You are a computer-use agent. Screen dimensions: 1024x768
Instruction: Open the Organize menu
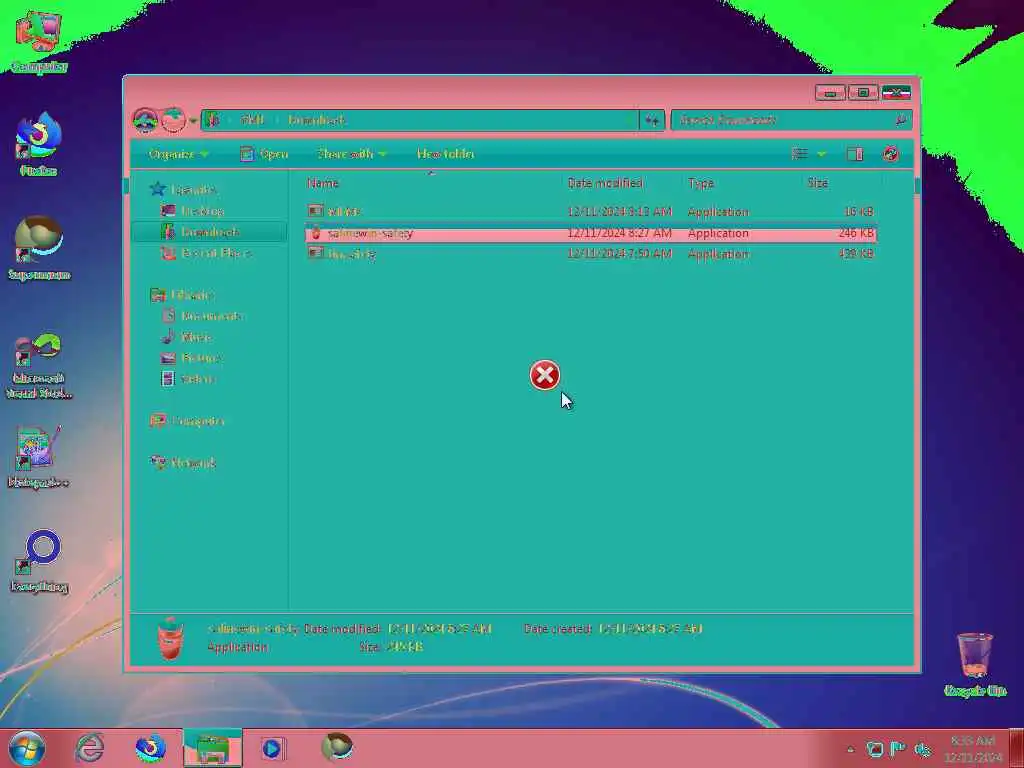click(178, 154)
